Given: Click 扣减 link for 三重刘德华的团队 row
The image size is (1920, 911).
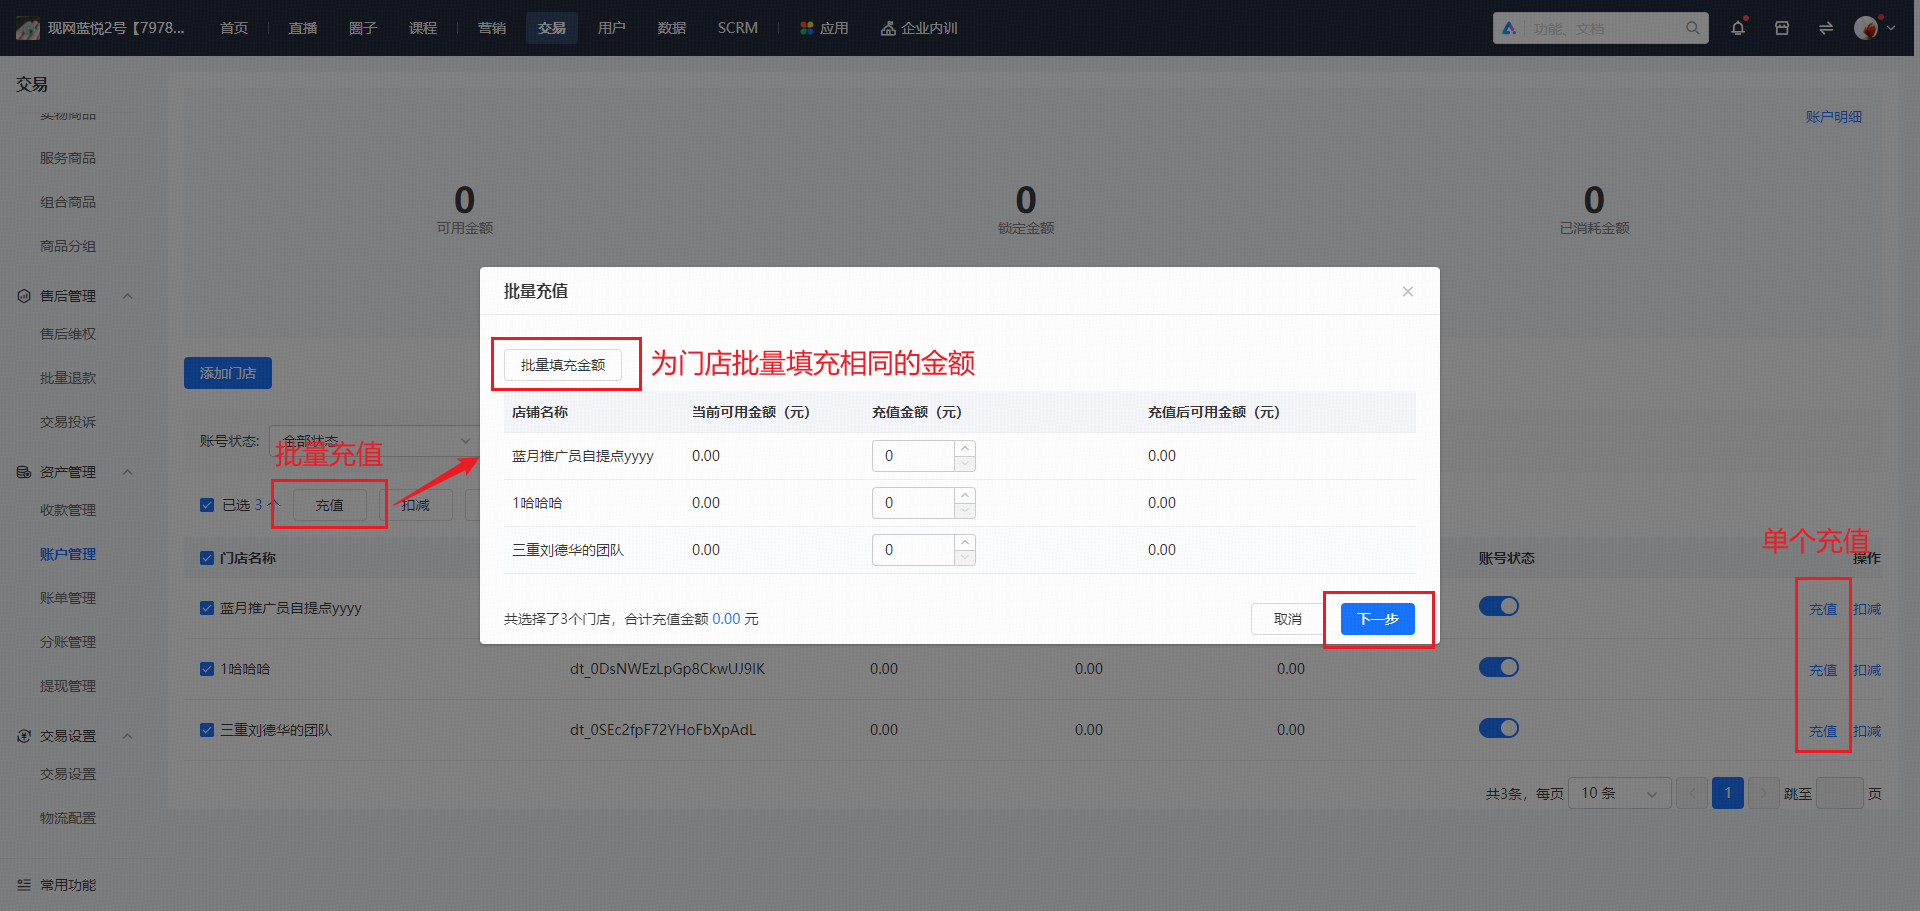Looking at the screenshot, I should [x=1867, y=731].
